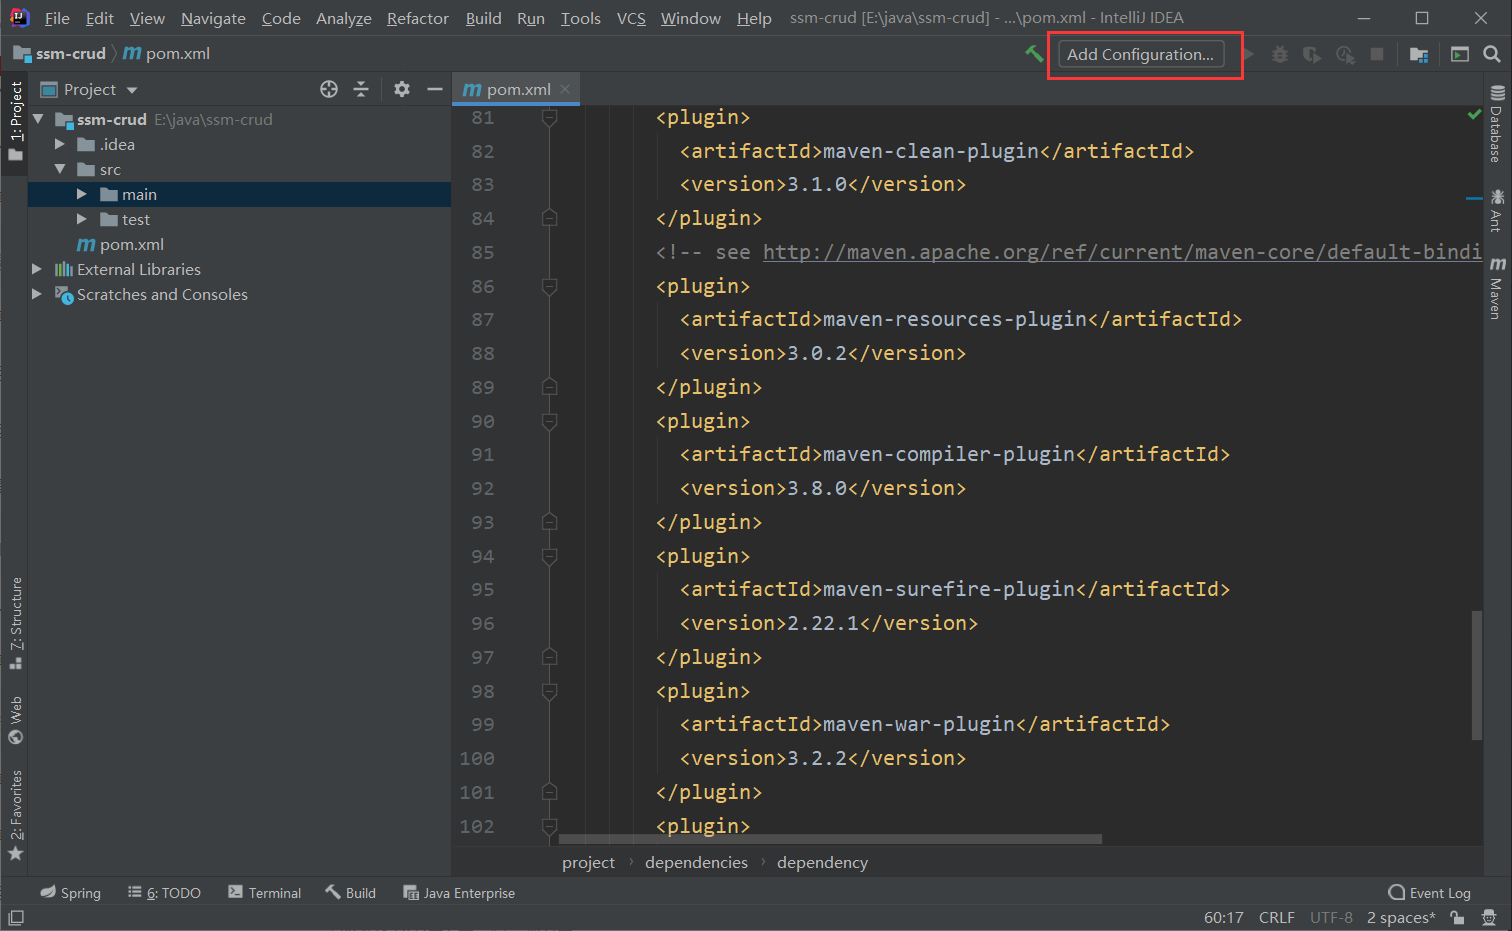Toggle the Web tool window

(x=15, y=720)
